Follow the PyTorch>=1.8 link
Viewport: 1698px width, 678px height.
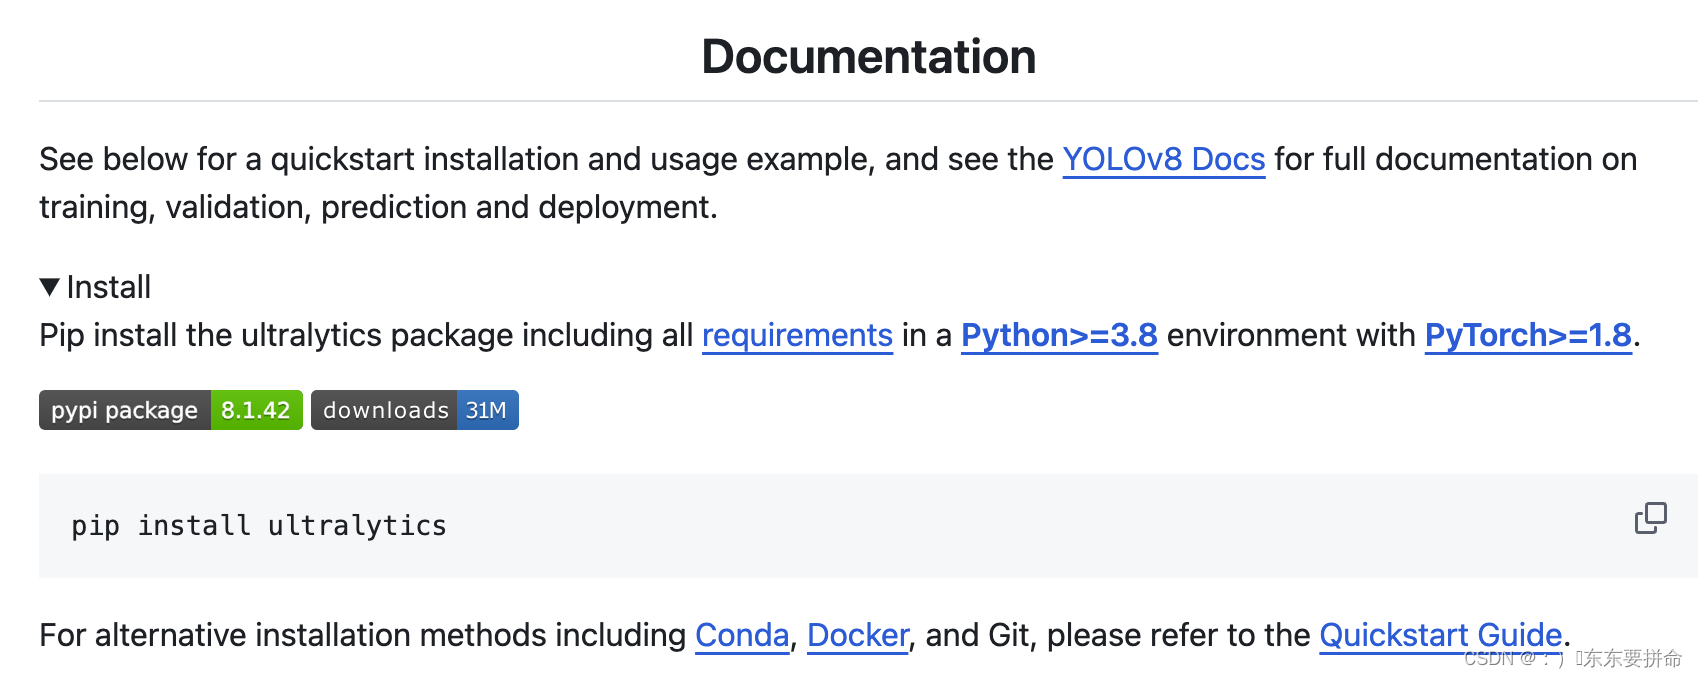click(x=1527, y=335)
